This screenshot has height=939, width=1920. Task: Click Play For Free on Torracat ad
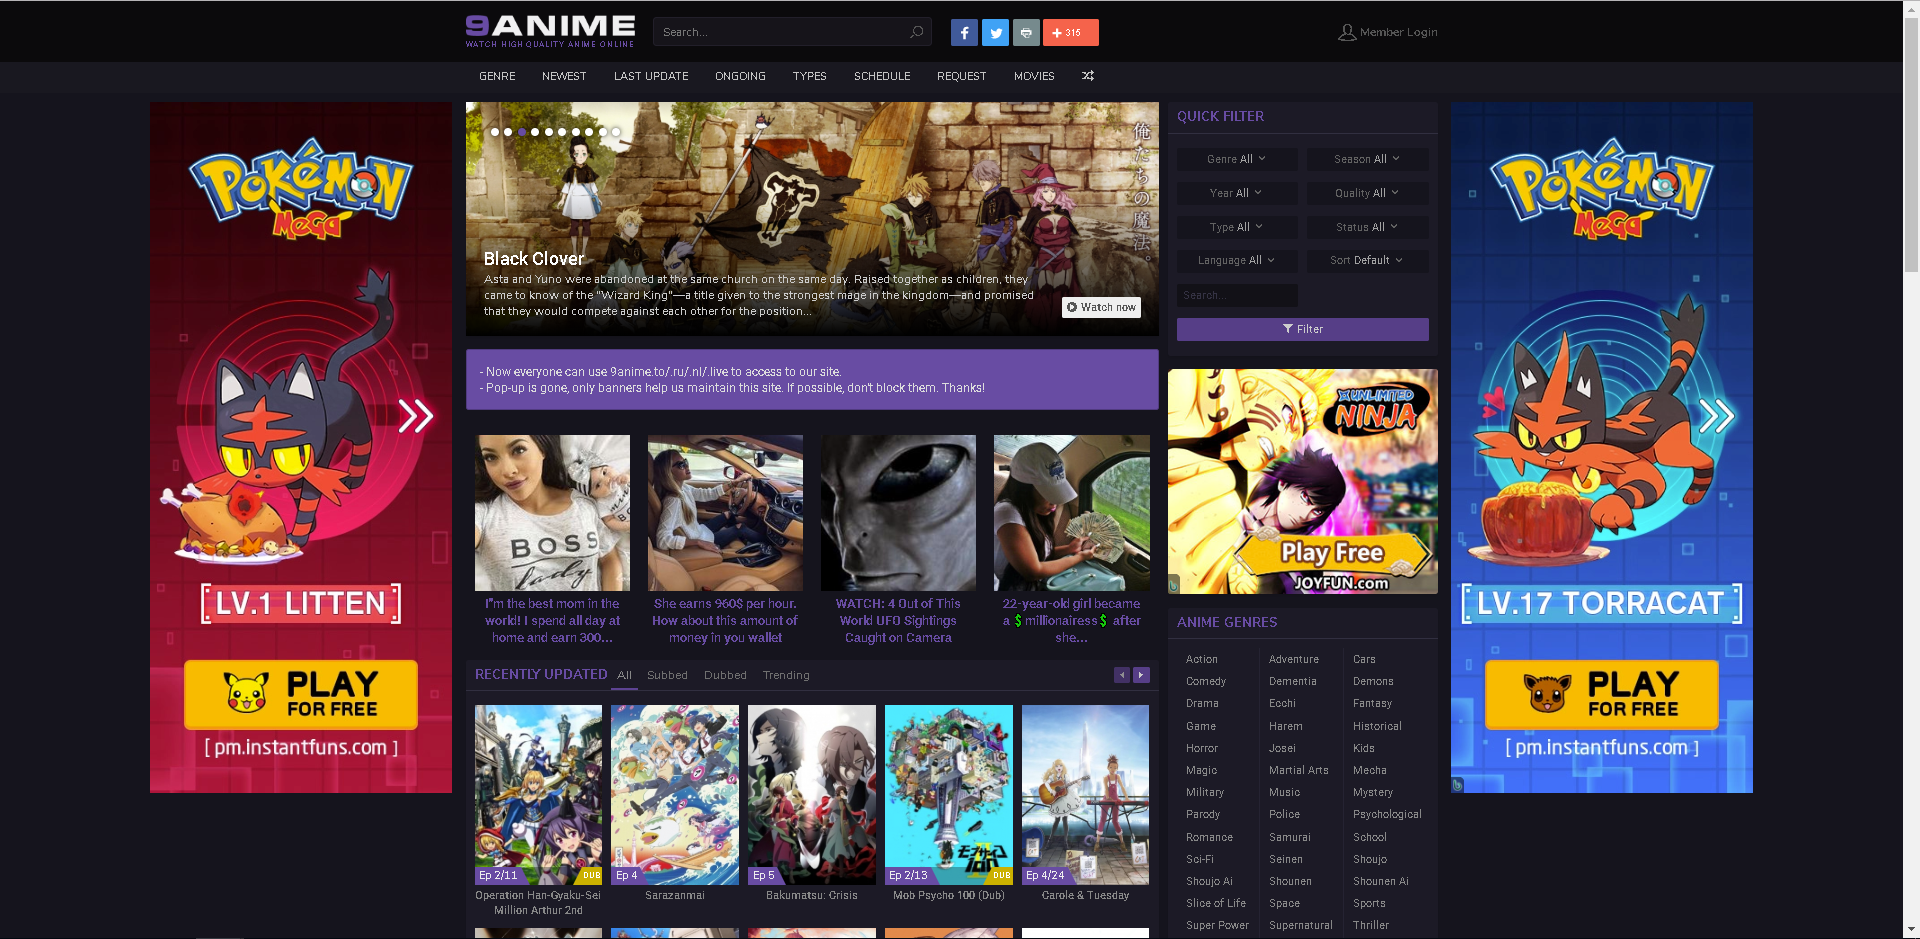tap(1601, 694)
